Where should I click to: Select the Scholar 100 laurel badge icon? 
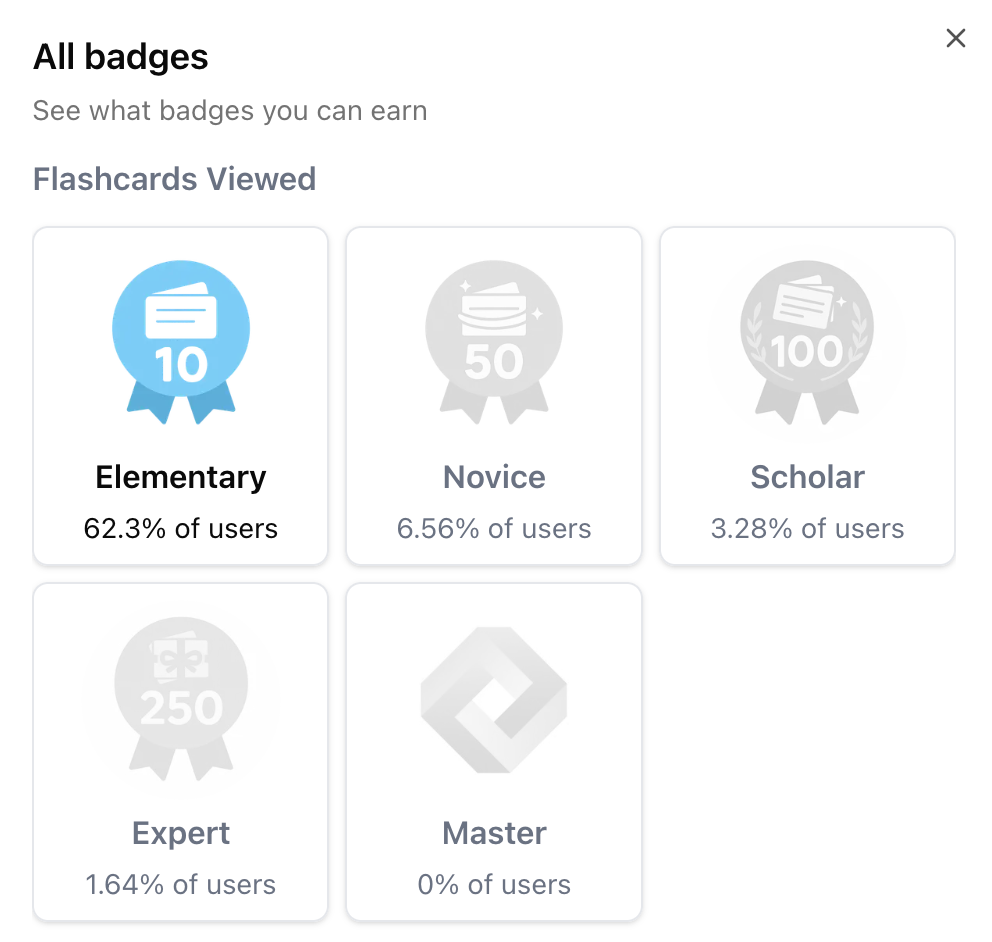pyautogui.click(x=806, y=330)
